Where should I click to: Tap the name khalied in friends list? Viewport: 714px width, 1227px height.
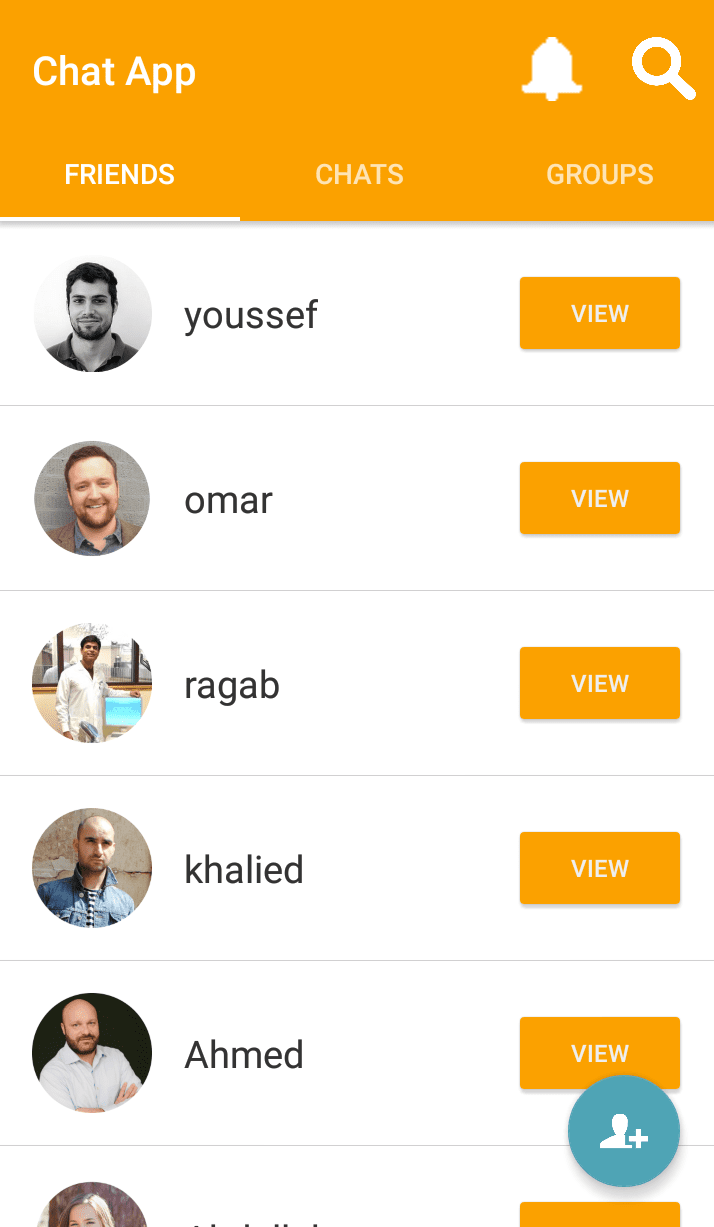coord(244,870)
